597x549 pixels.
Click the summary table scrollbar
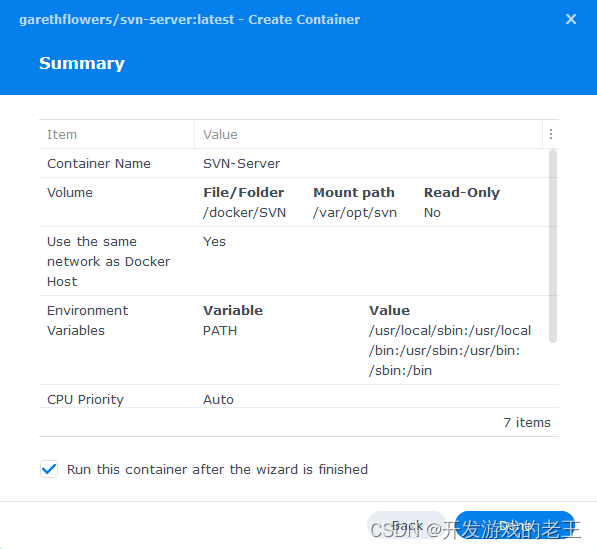click(553, 246)
